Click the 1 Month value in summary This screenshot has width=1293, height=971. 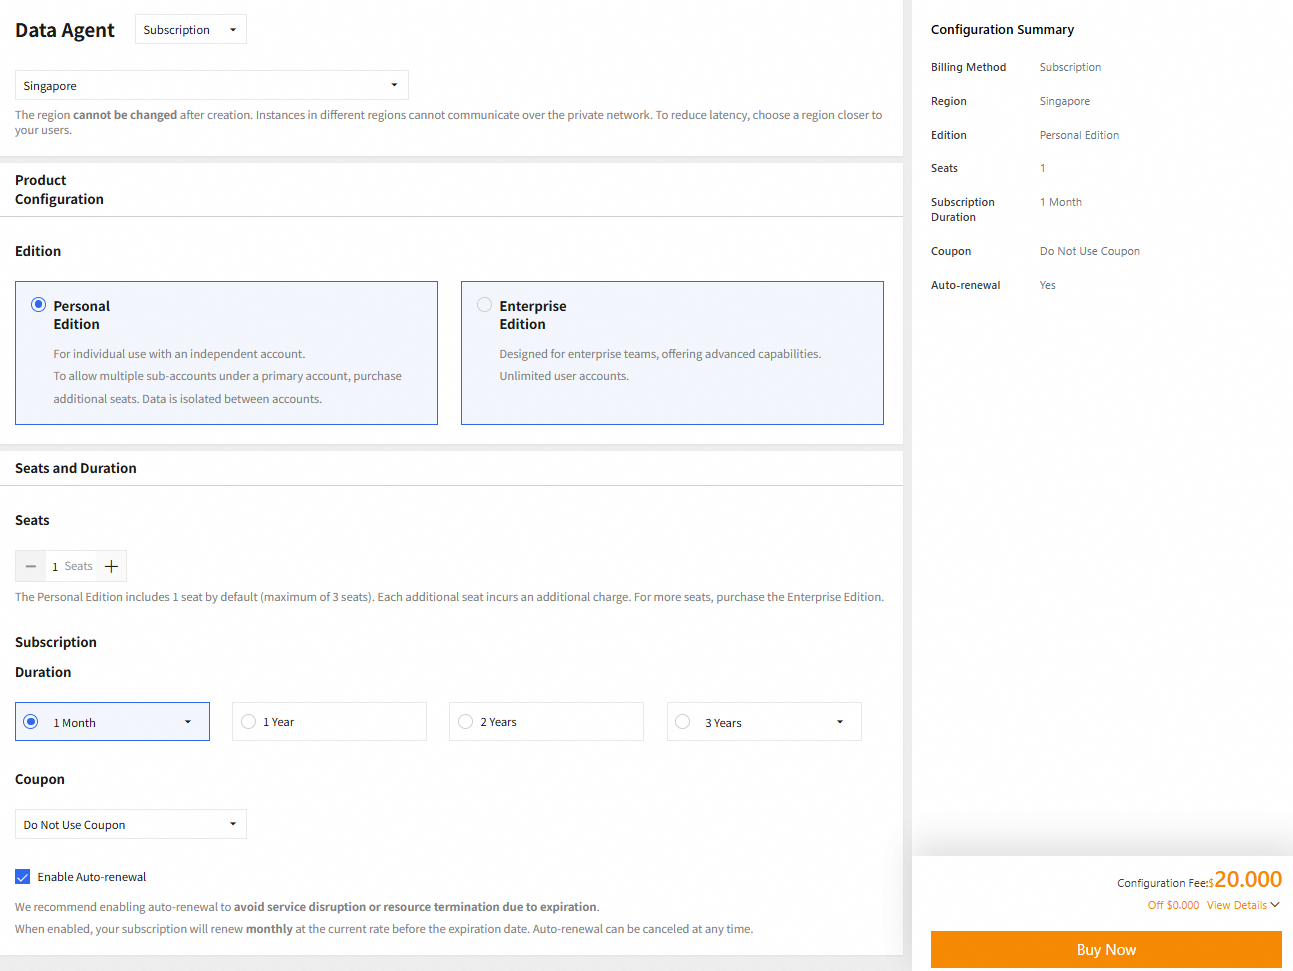[1061, 202]
